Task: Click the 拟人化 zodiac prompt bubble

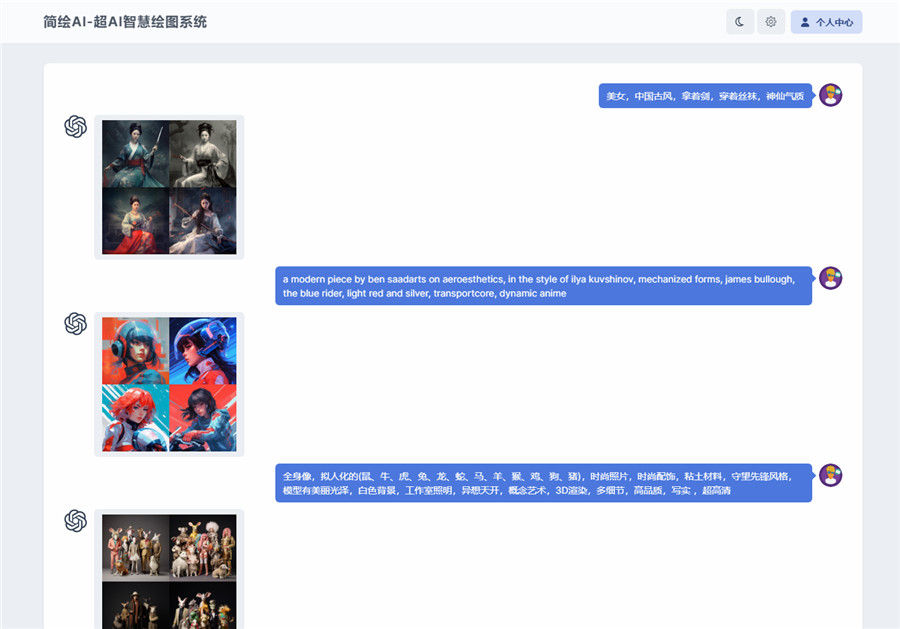Action: (x=543, y=483)
